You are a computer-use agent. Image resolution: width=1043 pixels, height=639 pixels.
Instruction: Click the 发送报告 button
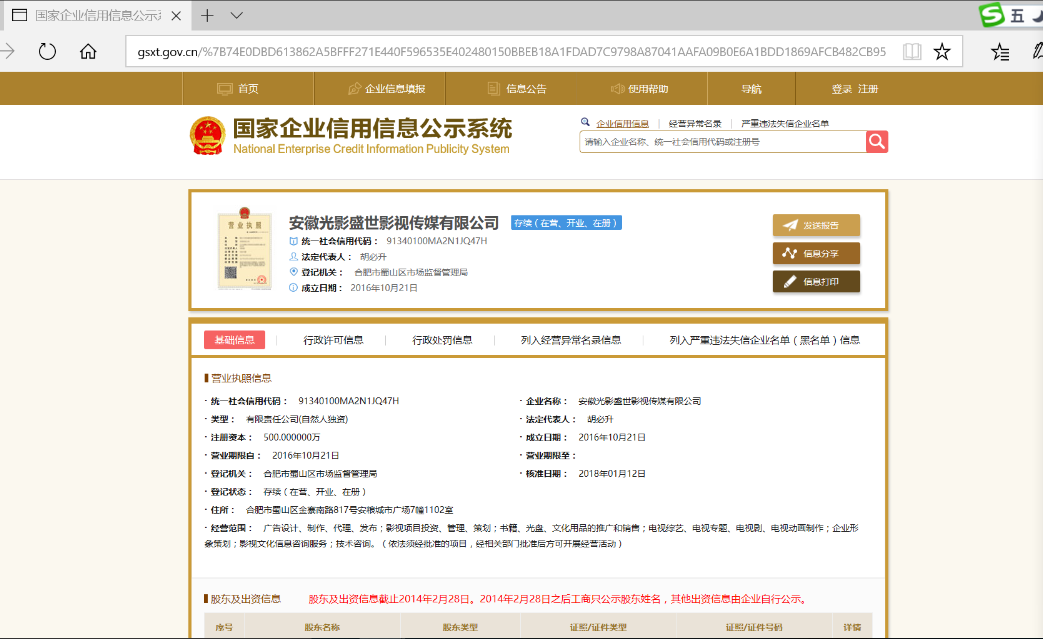pyautogui.click(x=816, y=225)
